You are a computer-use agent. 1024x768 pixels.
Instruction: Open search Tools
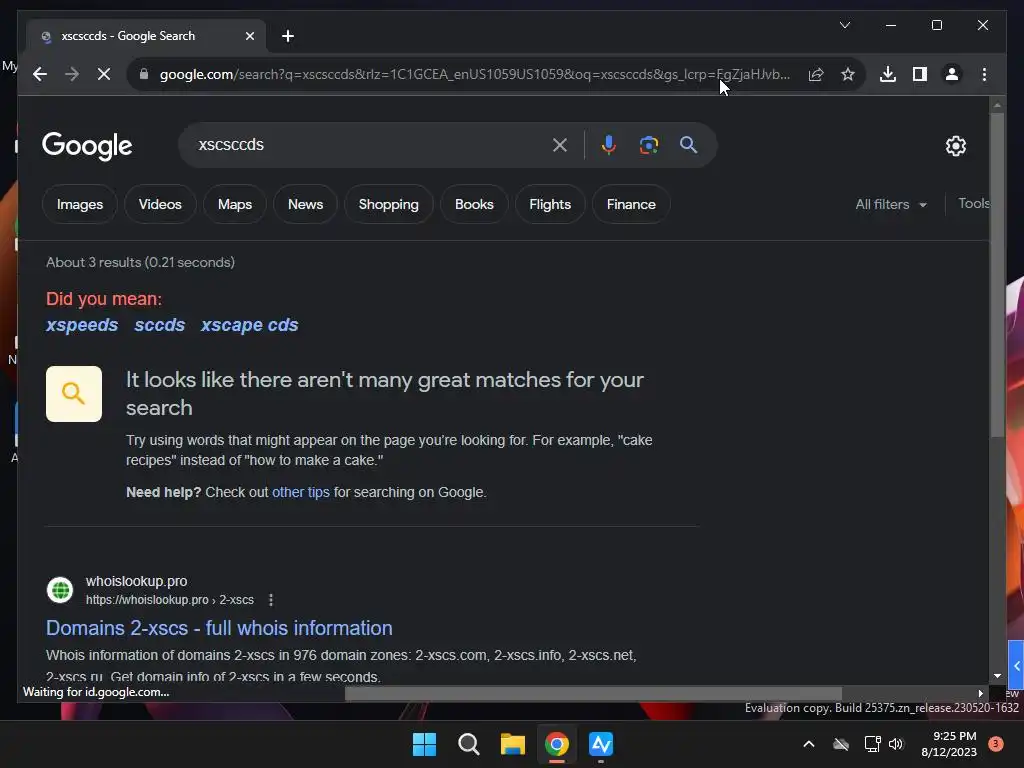(973, 204)
